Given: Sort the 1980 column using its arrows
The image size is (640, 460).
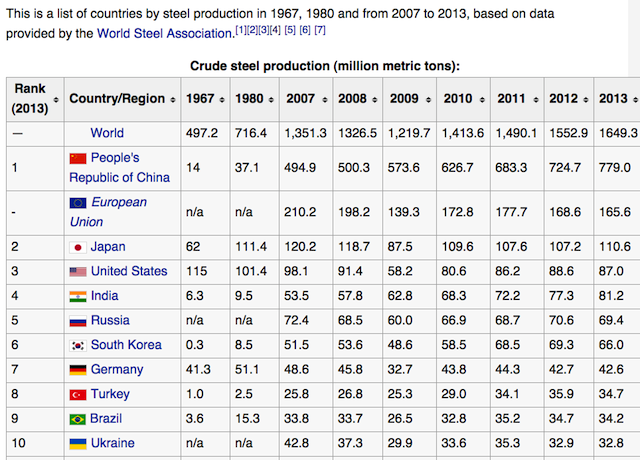Looking at the screenshot, I should pyautogui.click(x=271, y=100).
